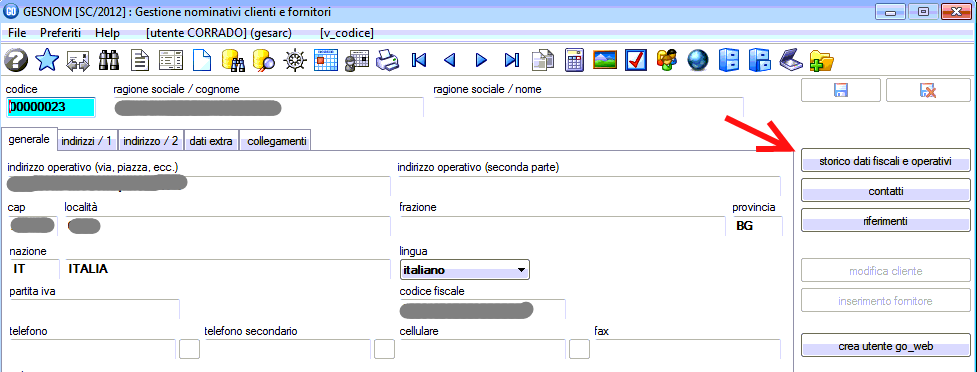Viewport: 977px width, 372px height.
Task: Open the calendar icon
Action: click(326, 60)
